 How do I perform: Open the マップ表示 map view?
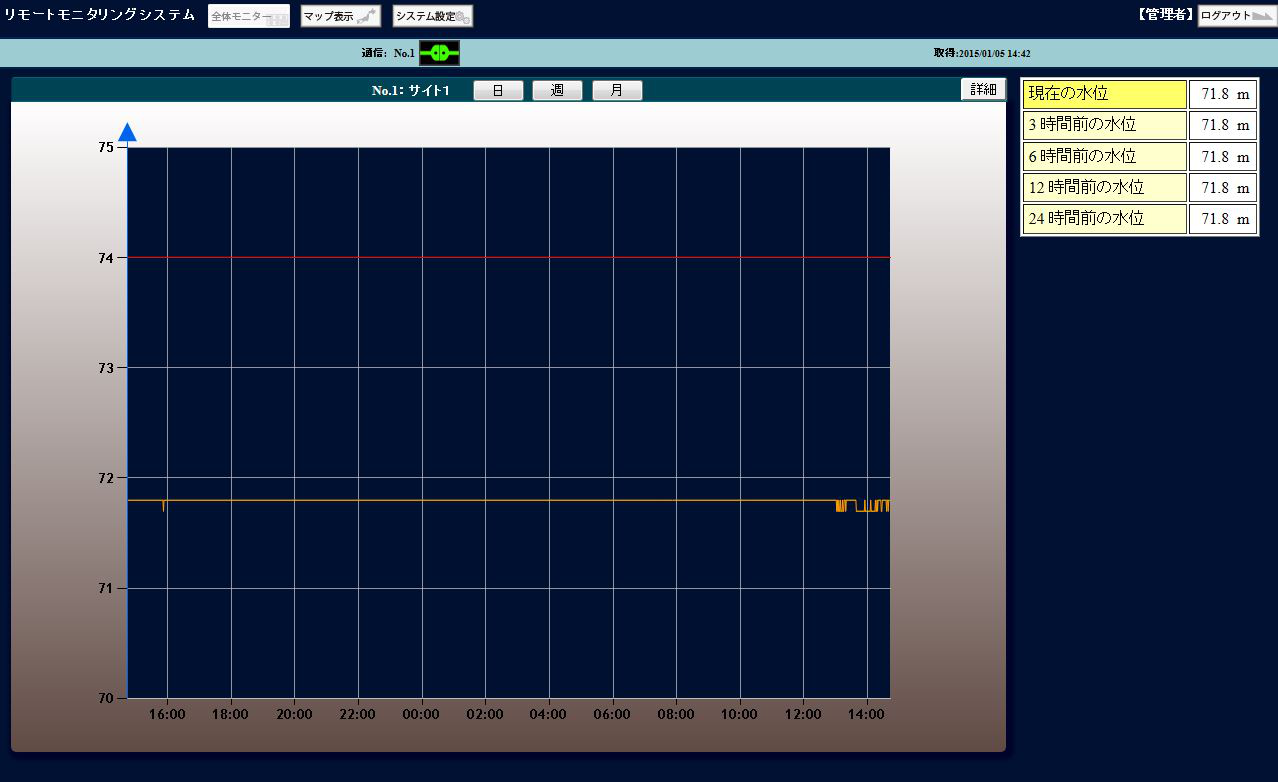(x=341, y=16)
